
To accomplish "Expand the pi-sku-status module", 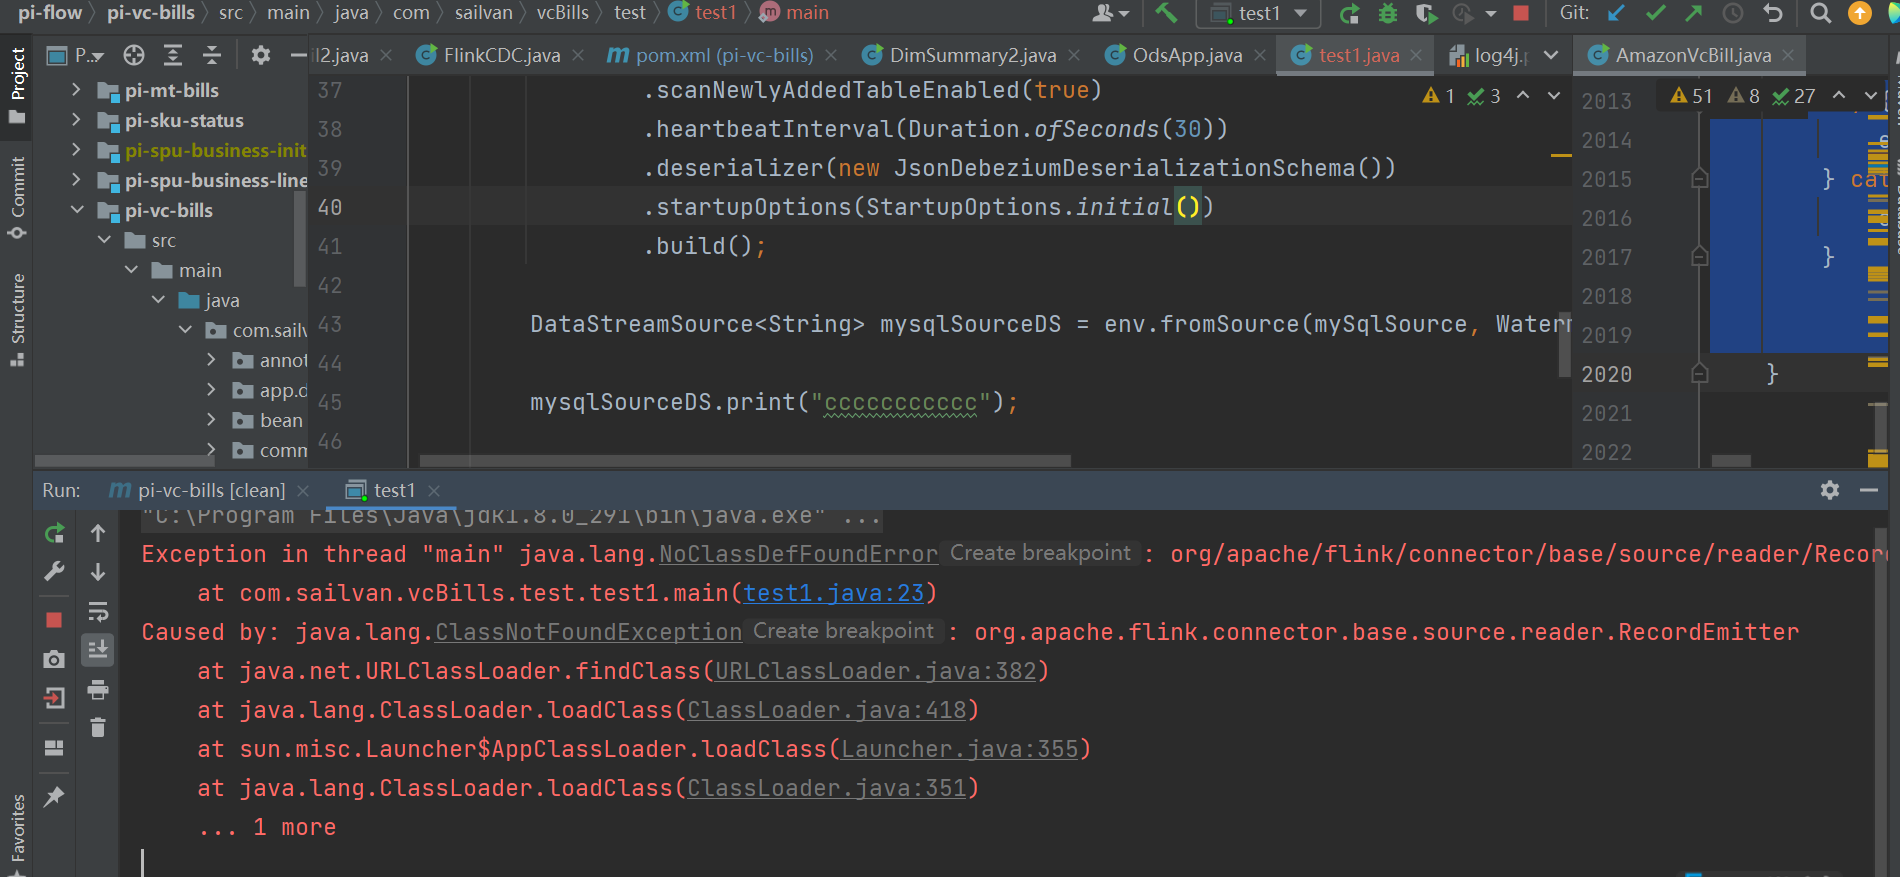I will (x=76, y=120).
